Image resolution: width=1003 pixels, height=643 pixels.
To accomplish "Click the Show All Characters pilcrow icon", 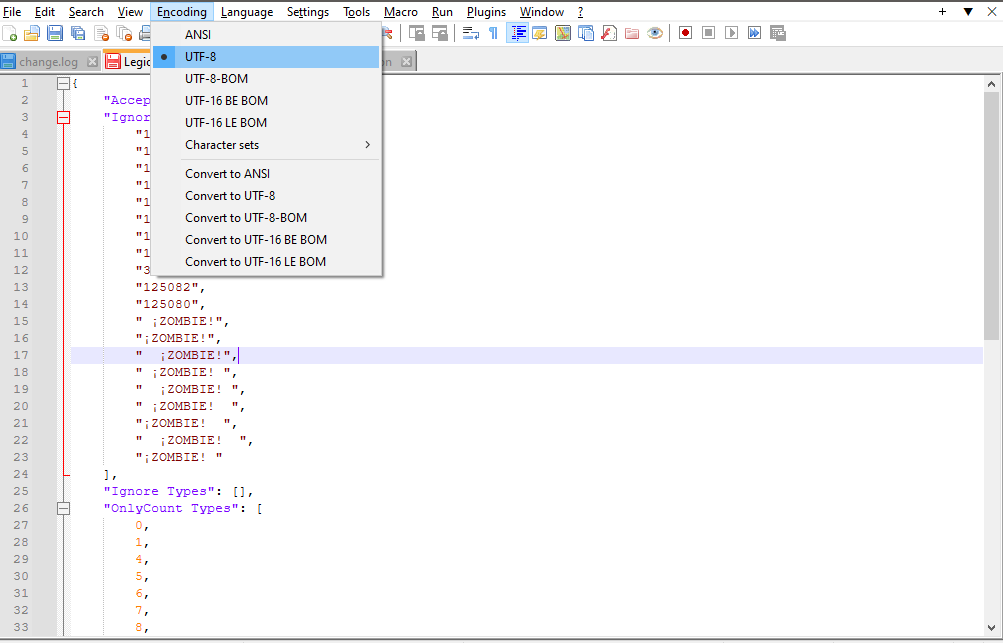I will [493, 33].
